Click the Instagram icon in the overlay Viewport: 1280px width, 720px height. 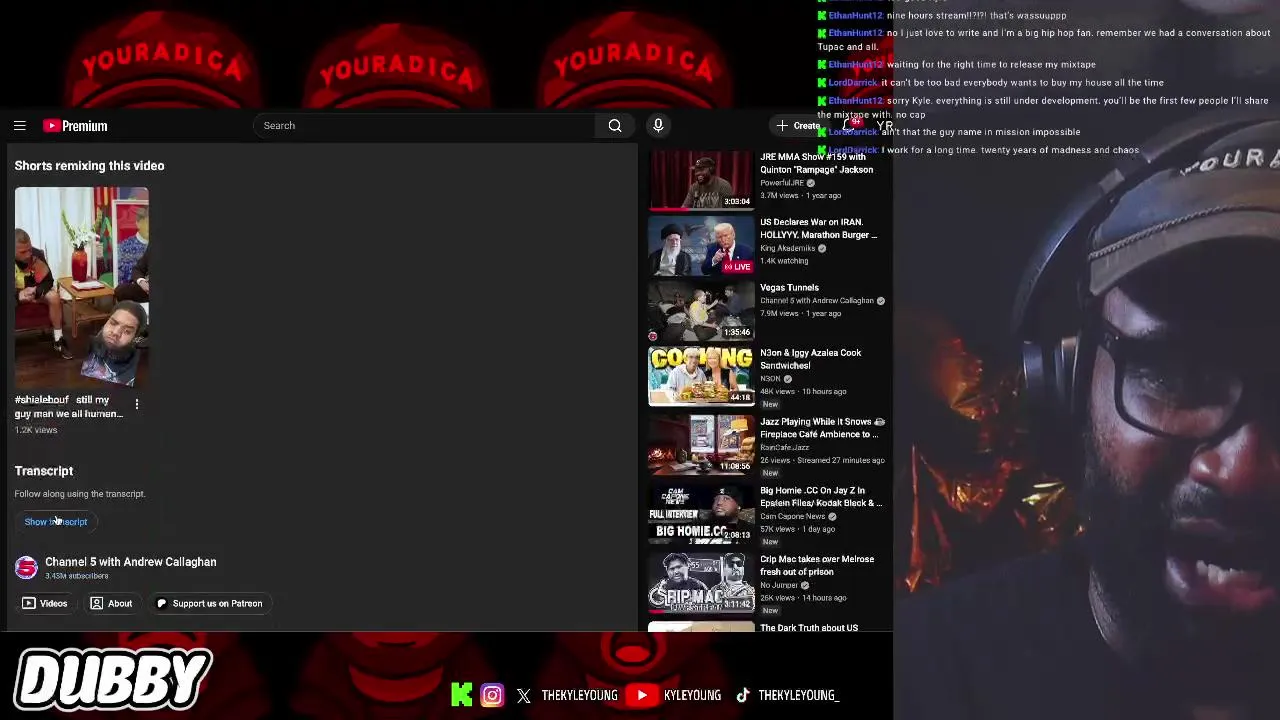(492, 694)
